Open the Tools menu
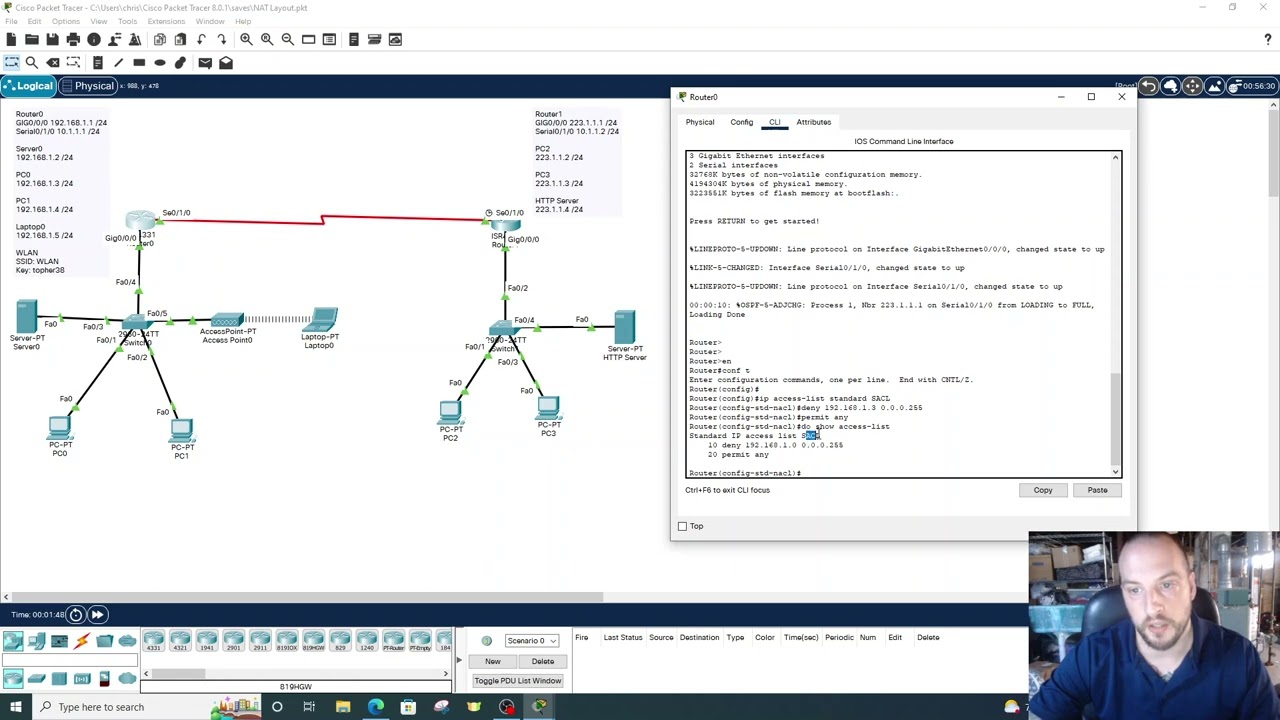Screen dimensions: 1280x720 127,21
